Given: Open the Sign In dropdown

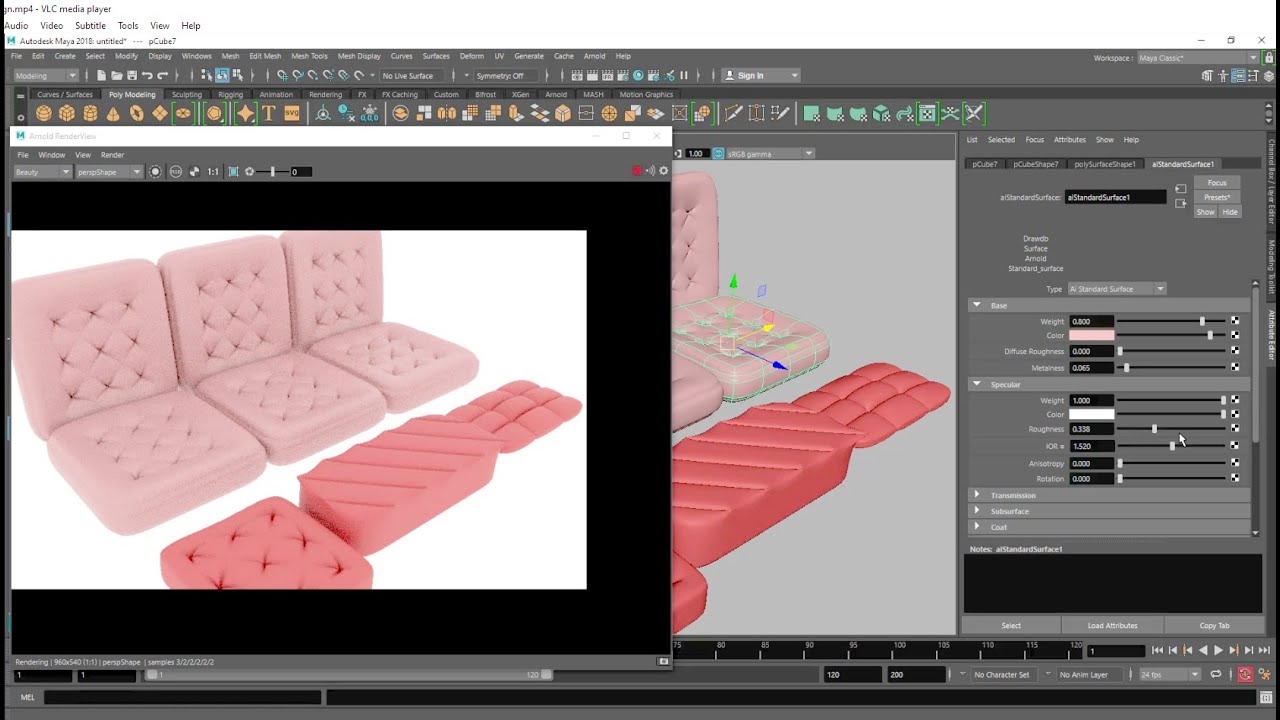Looking at the screenshot, I should [x=761, y=75].
